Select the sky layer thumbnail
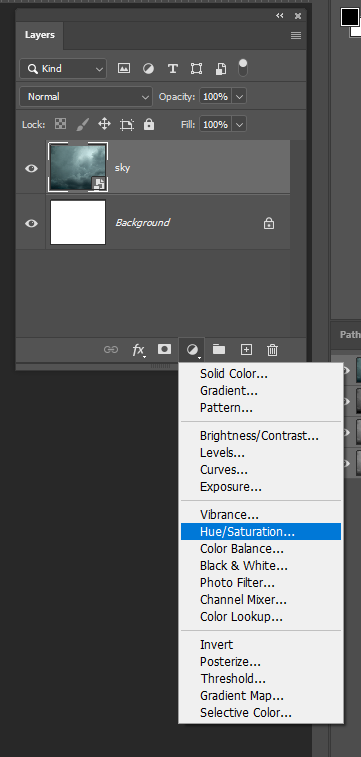Screen dimensions: 361x757 click(x=78, y=168)
